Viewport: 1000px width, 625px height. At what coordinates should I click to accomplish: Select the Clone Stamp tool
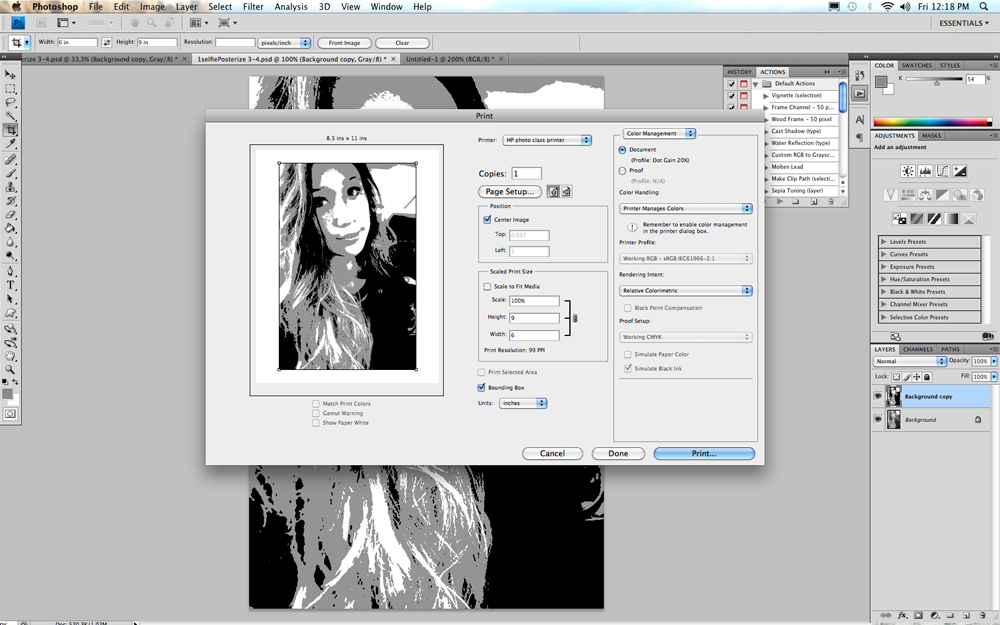10,187
